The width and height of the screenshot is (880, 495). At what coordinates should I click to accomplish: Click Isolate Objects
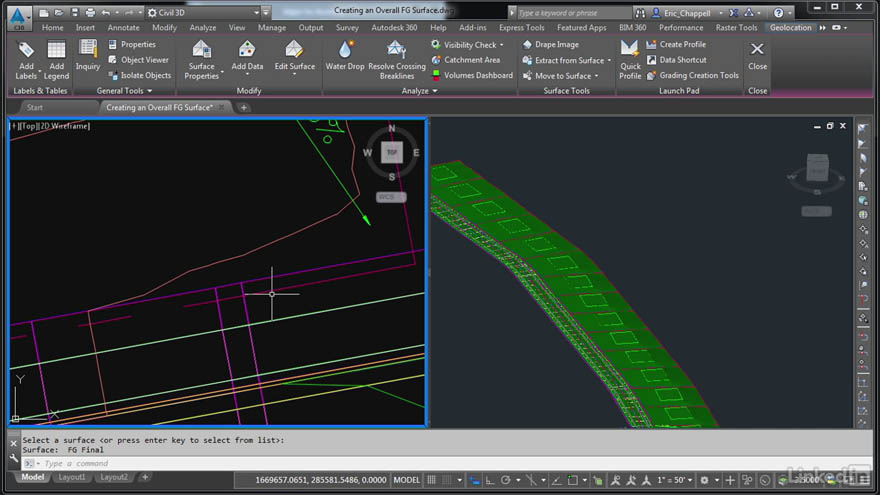[x=139, y=75]
